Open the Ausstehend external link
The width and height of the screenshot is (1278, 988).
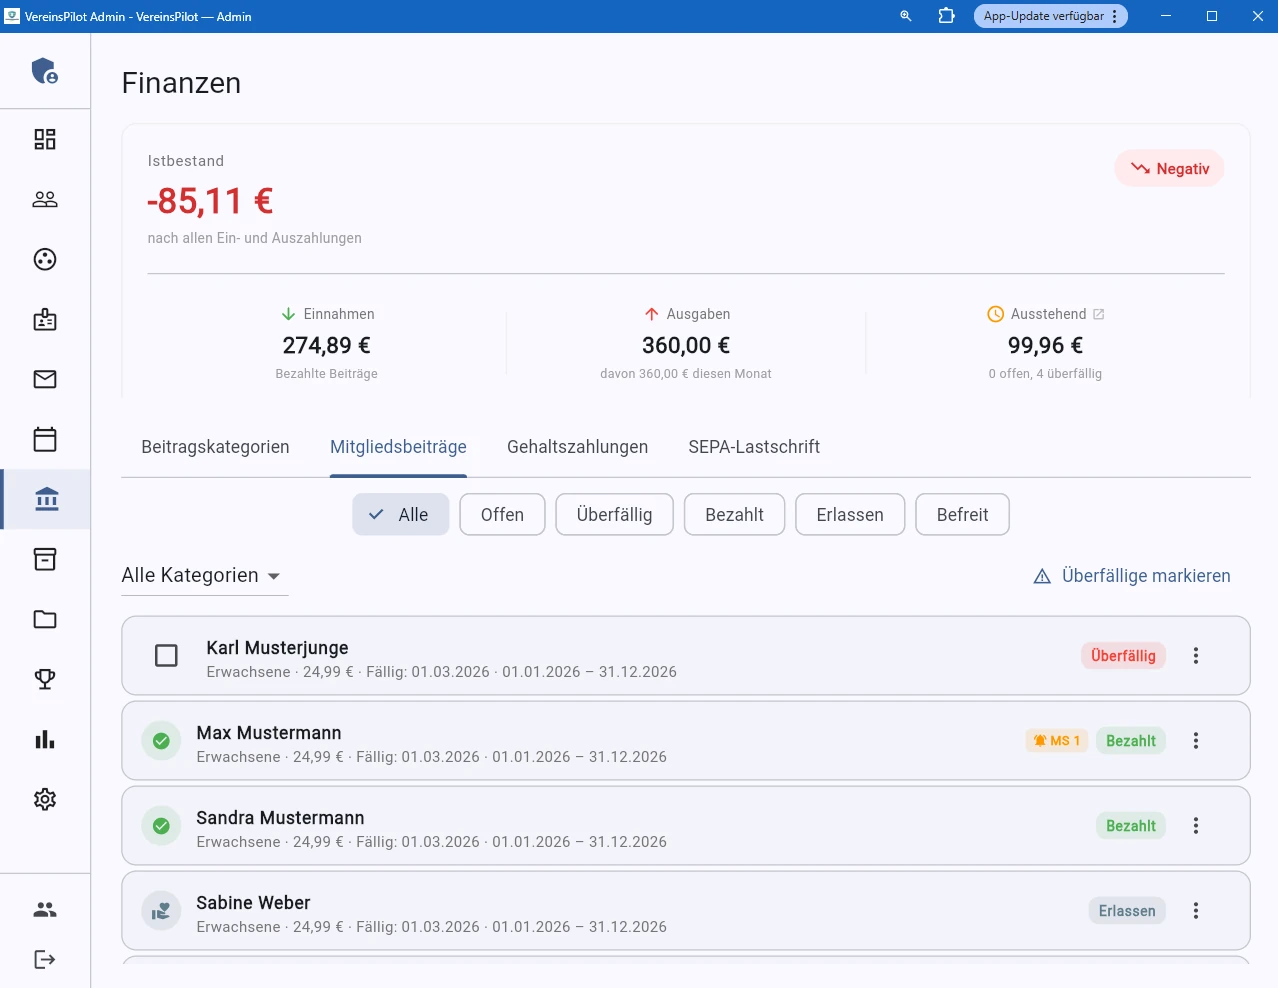[1099, 313]
